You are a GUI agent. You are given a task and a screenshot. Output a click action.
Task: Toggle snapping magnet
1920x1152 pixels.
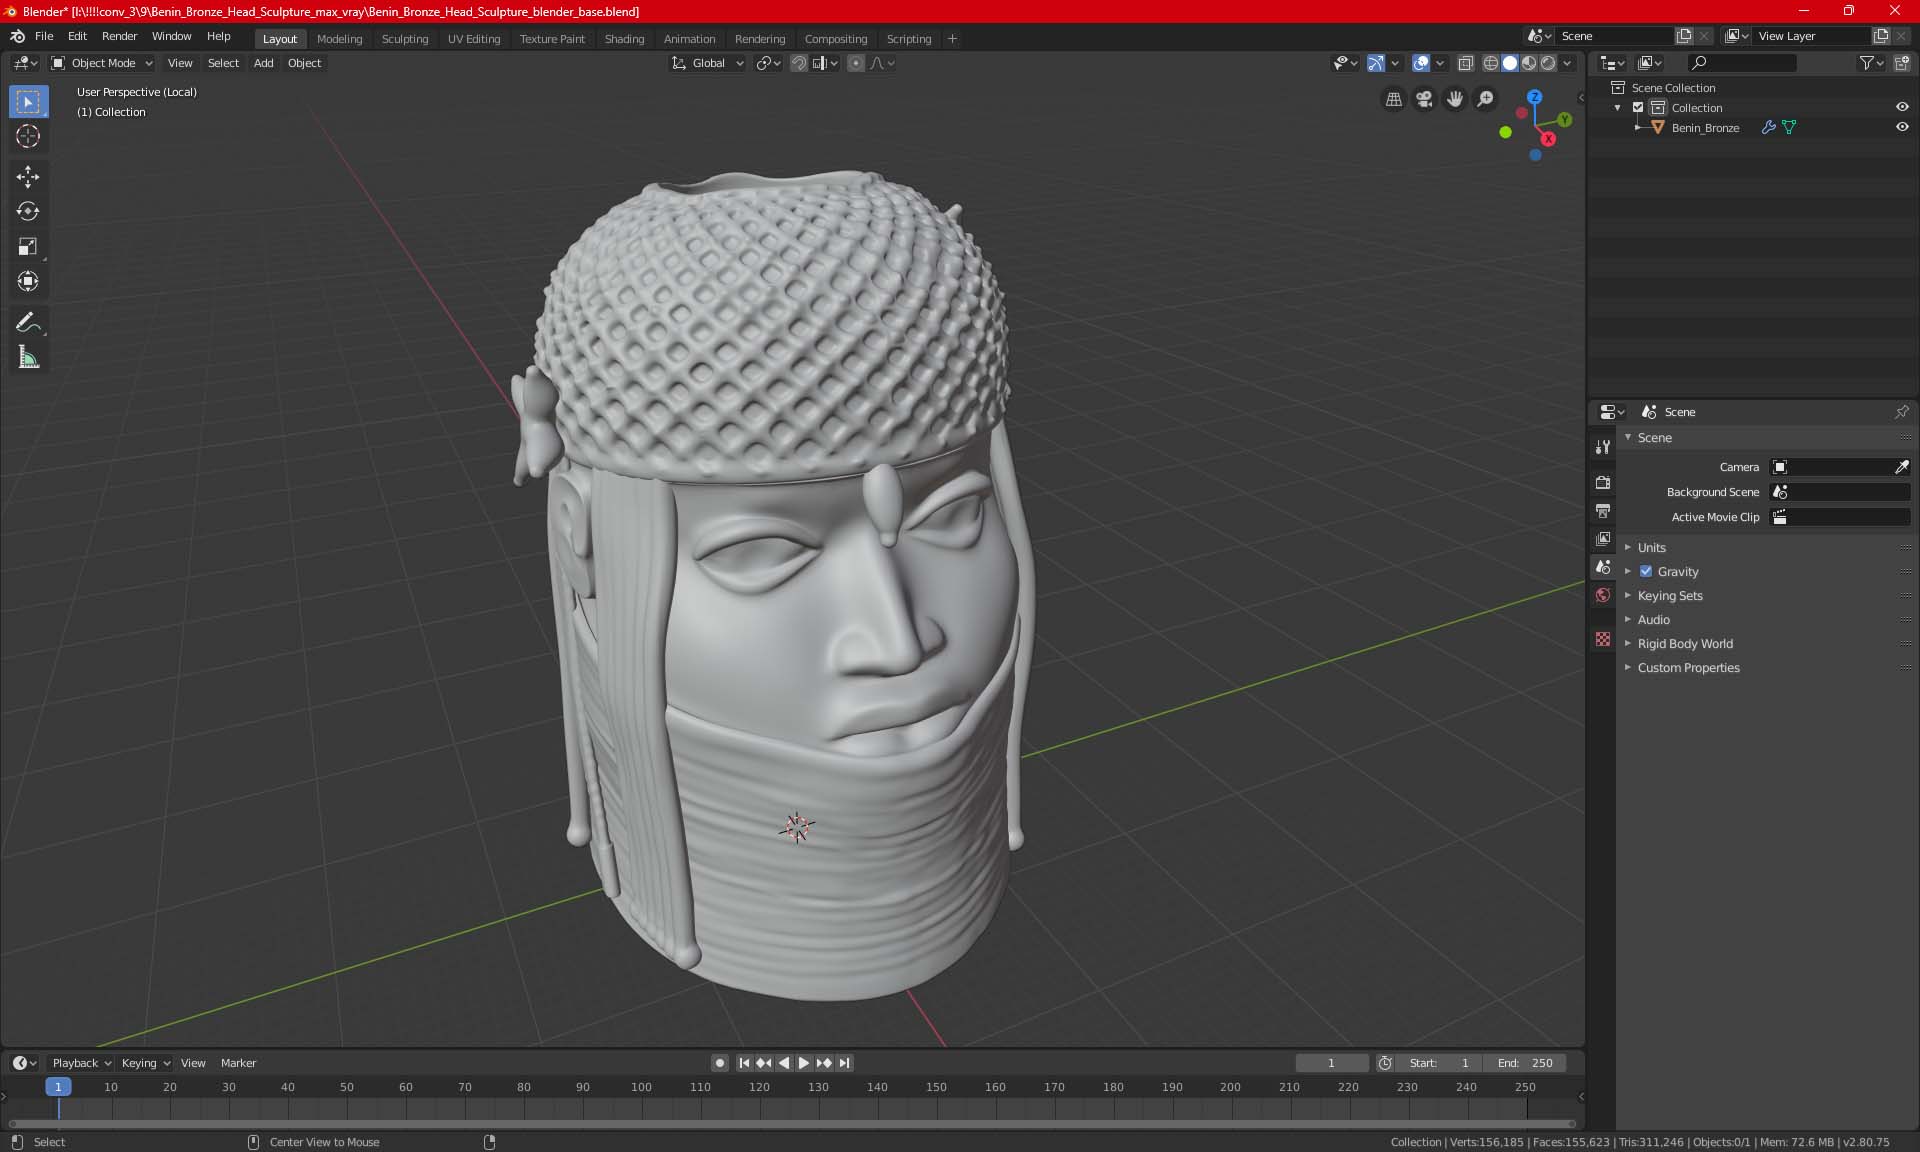coord(799,63)
